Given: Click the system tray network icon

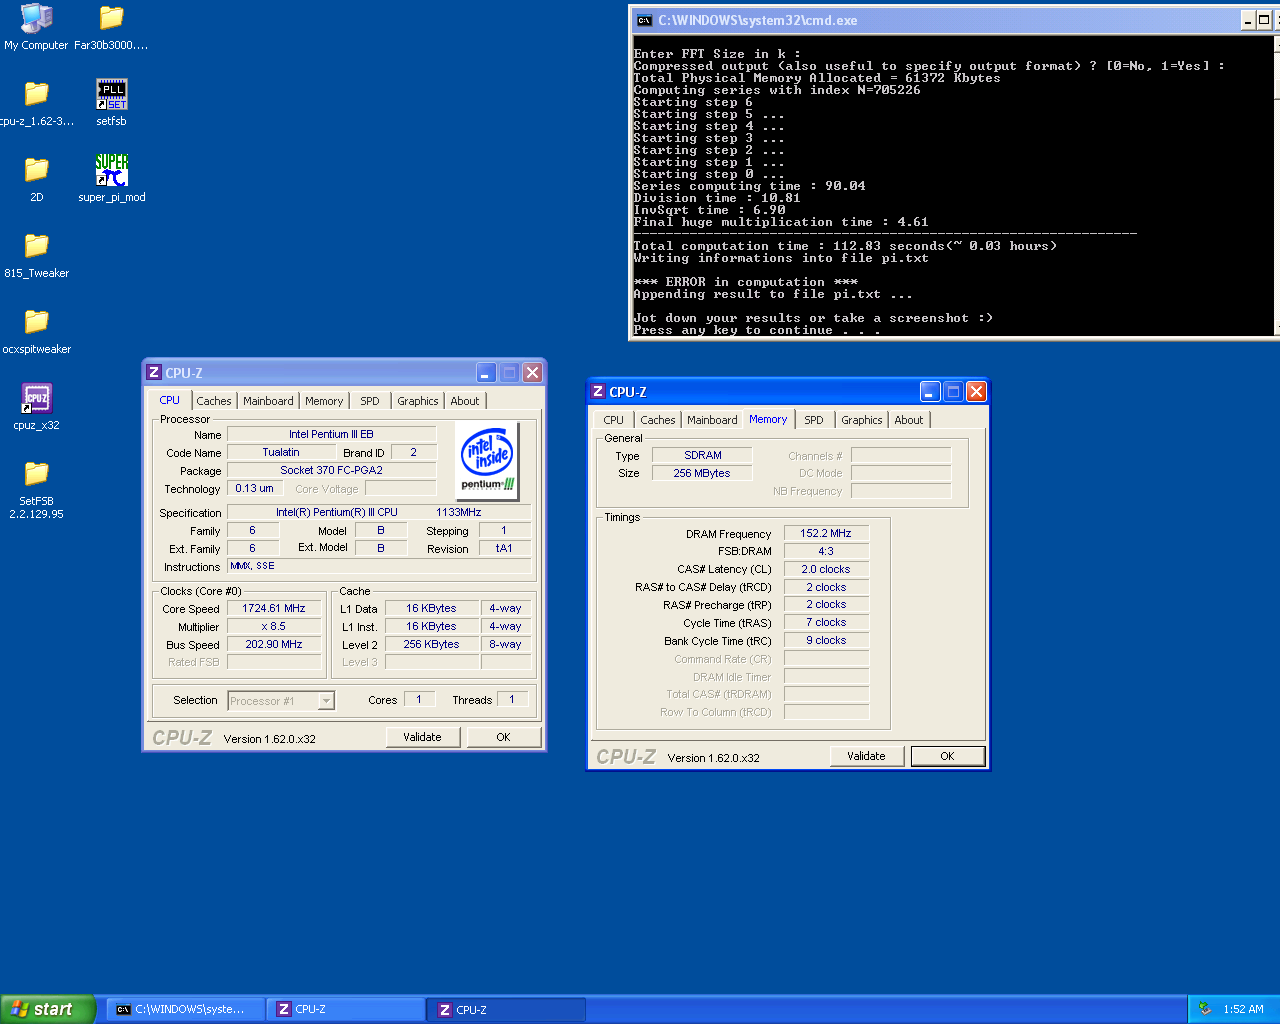Looking at the screenshot, I should pyautogui.click(x=1205, y=1009).
